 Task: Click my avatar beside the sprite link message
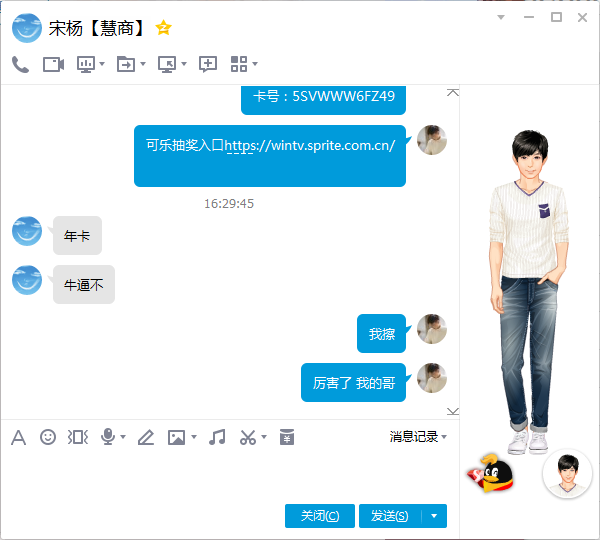tap(432, 140)
